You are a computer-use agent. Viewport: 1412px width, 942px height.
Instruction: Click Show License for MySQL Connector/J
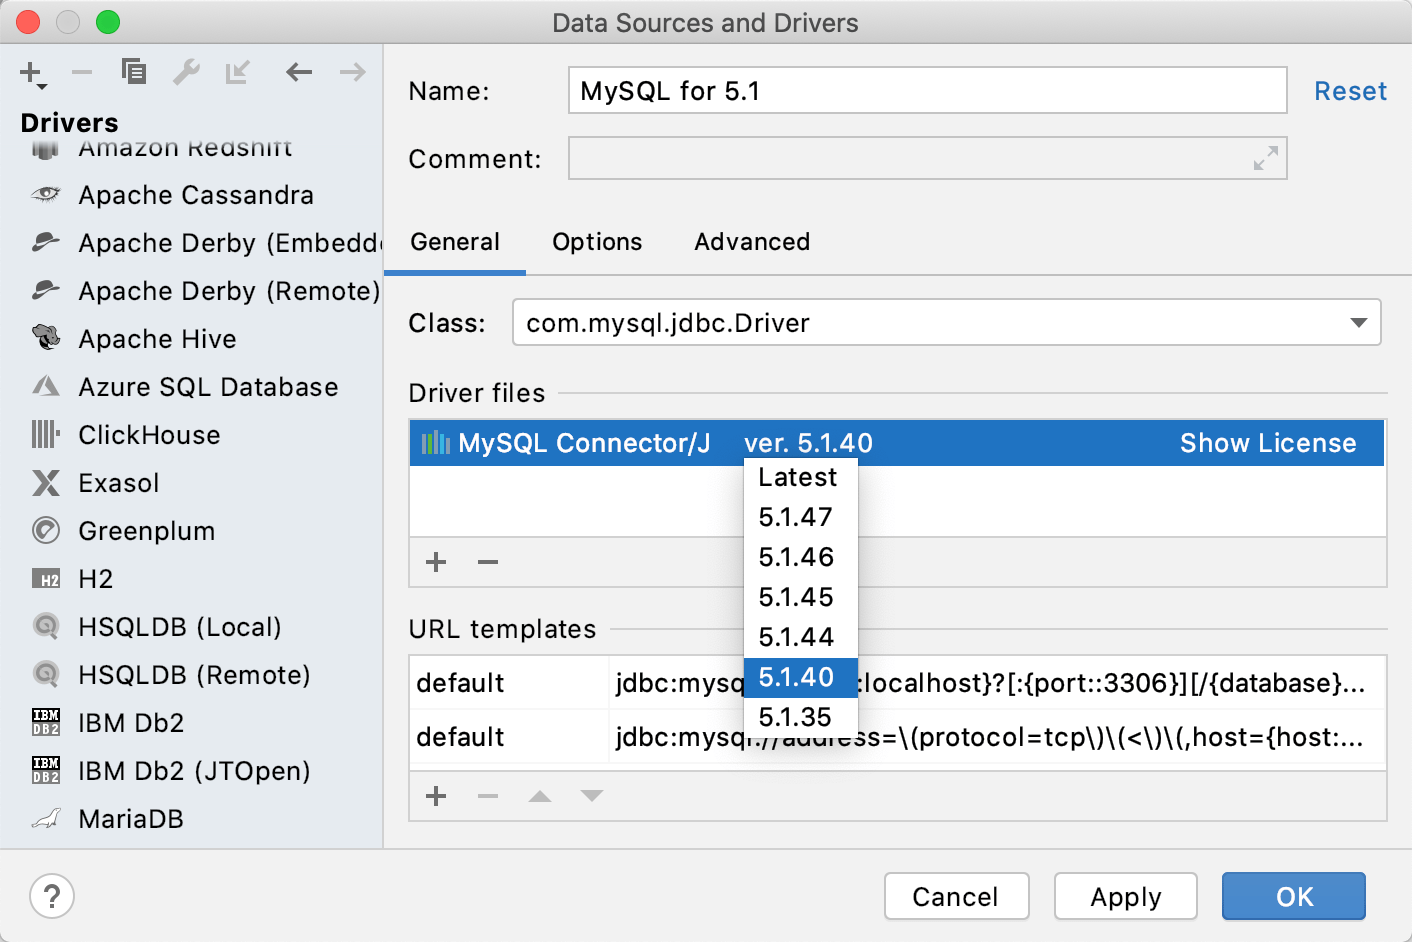tap(1268, 443)
